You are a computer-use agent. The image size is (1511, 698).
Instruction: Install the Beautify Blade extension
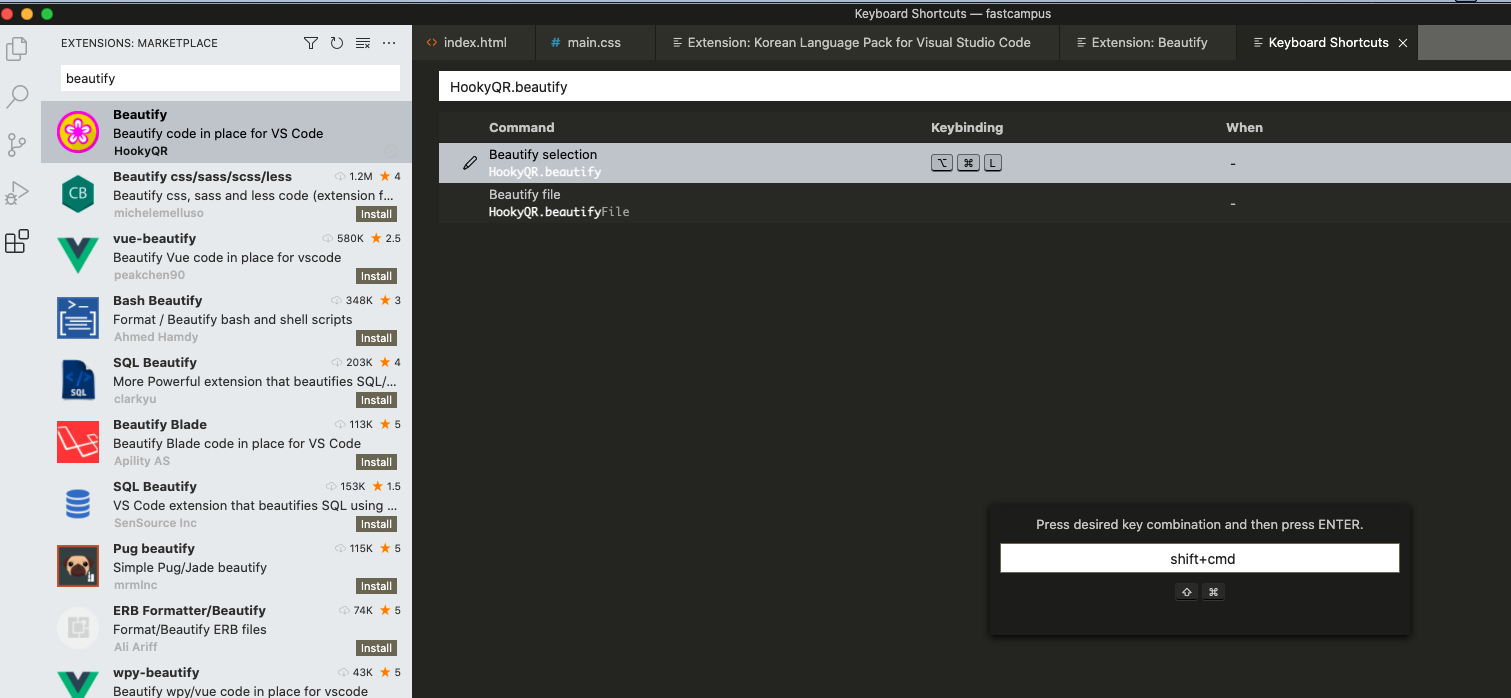[376, 462]
